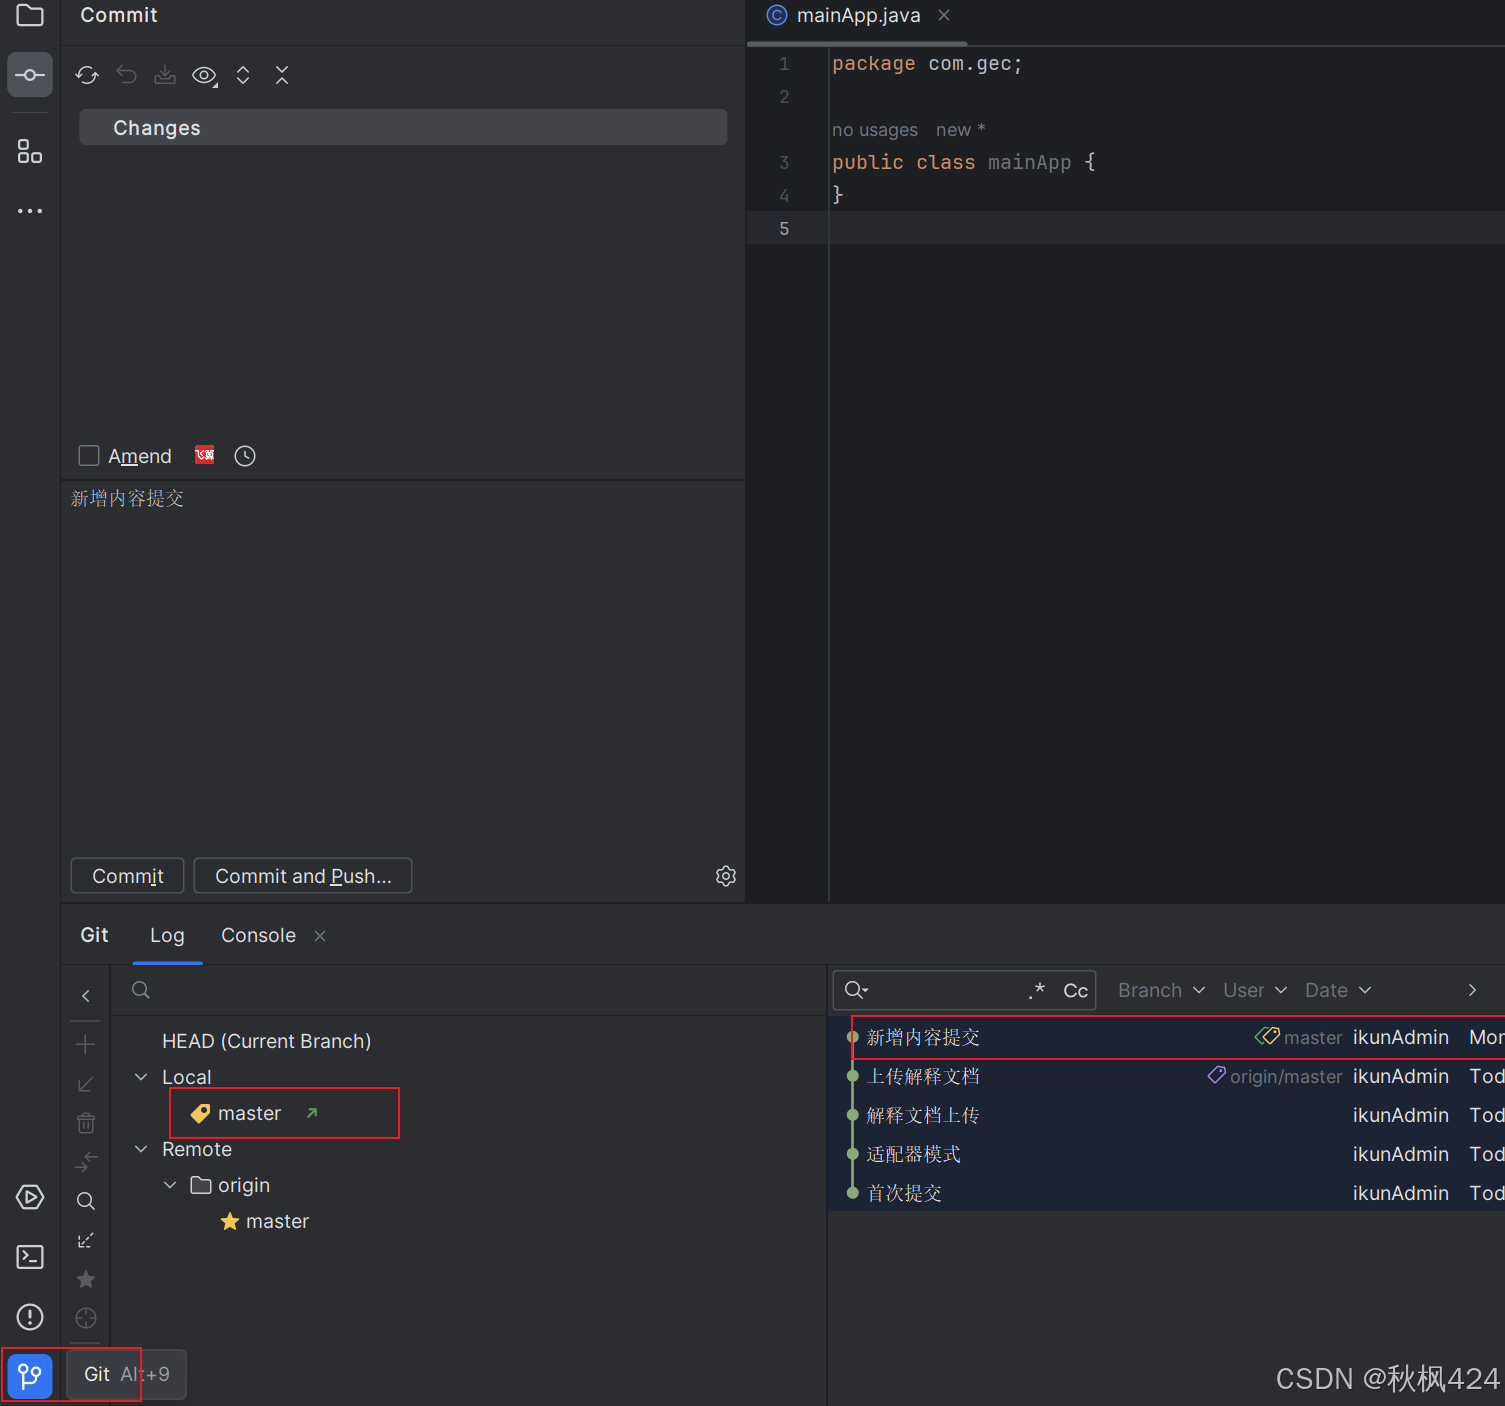Open the Branch filter dropdown
This screenshot has width=1505, height=1406.
click(x=1160, y=990)
